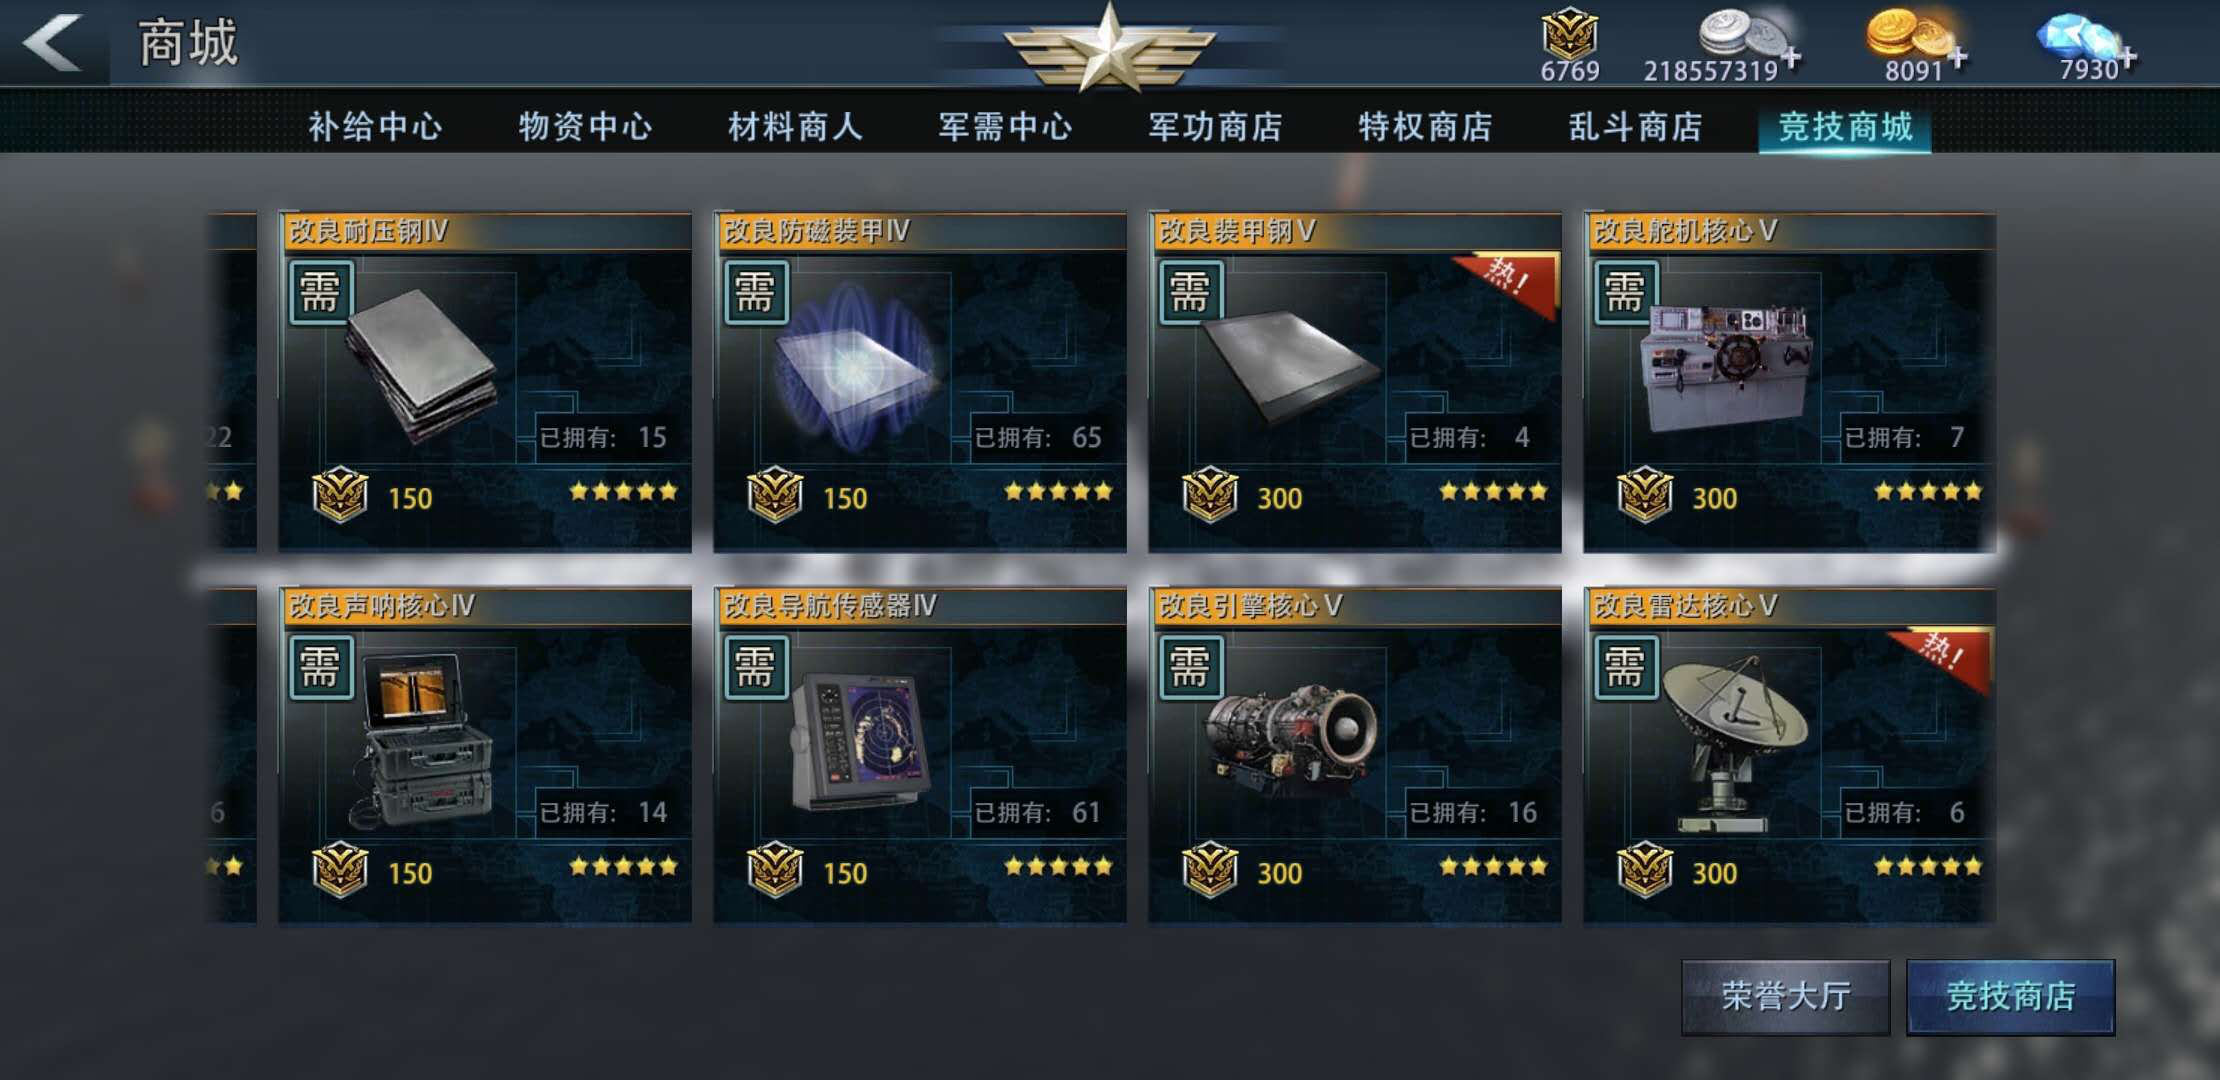
Task: Switch to 补给中心 tab
Action: pos(375,127)
